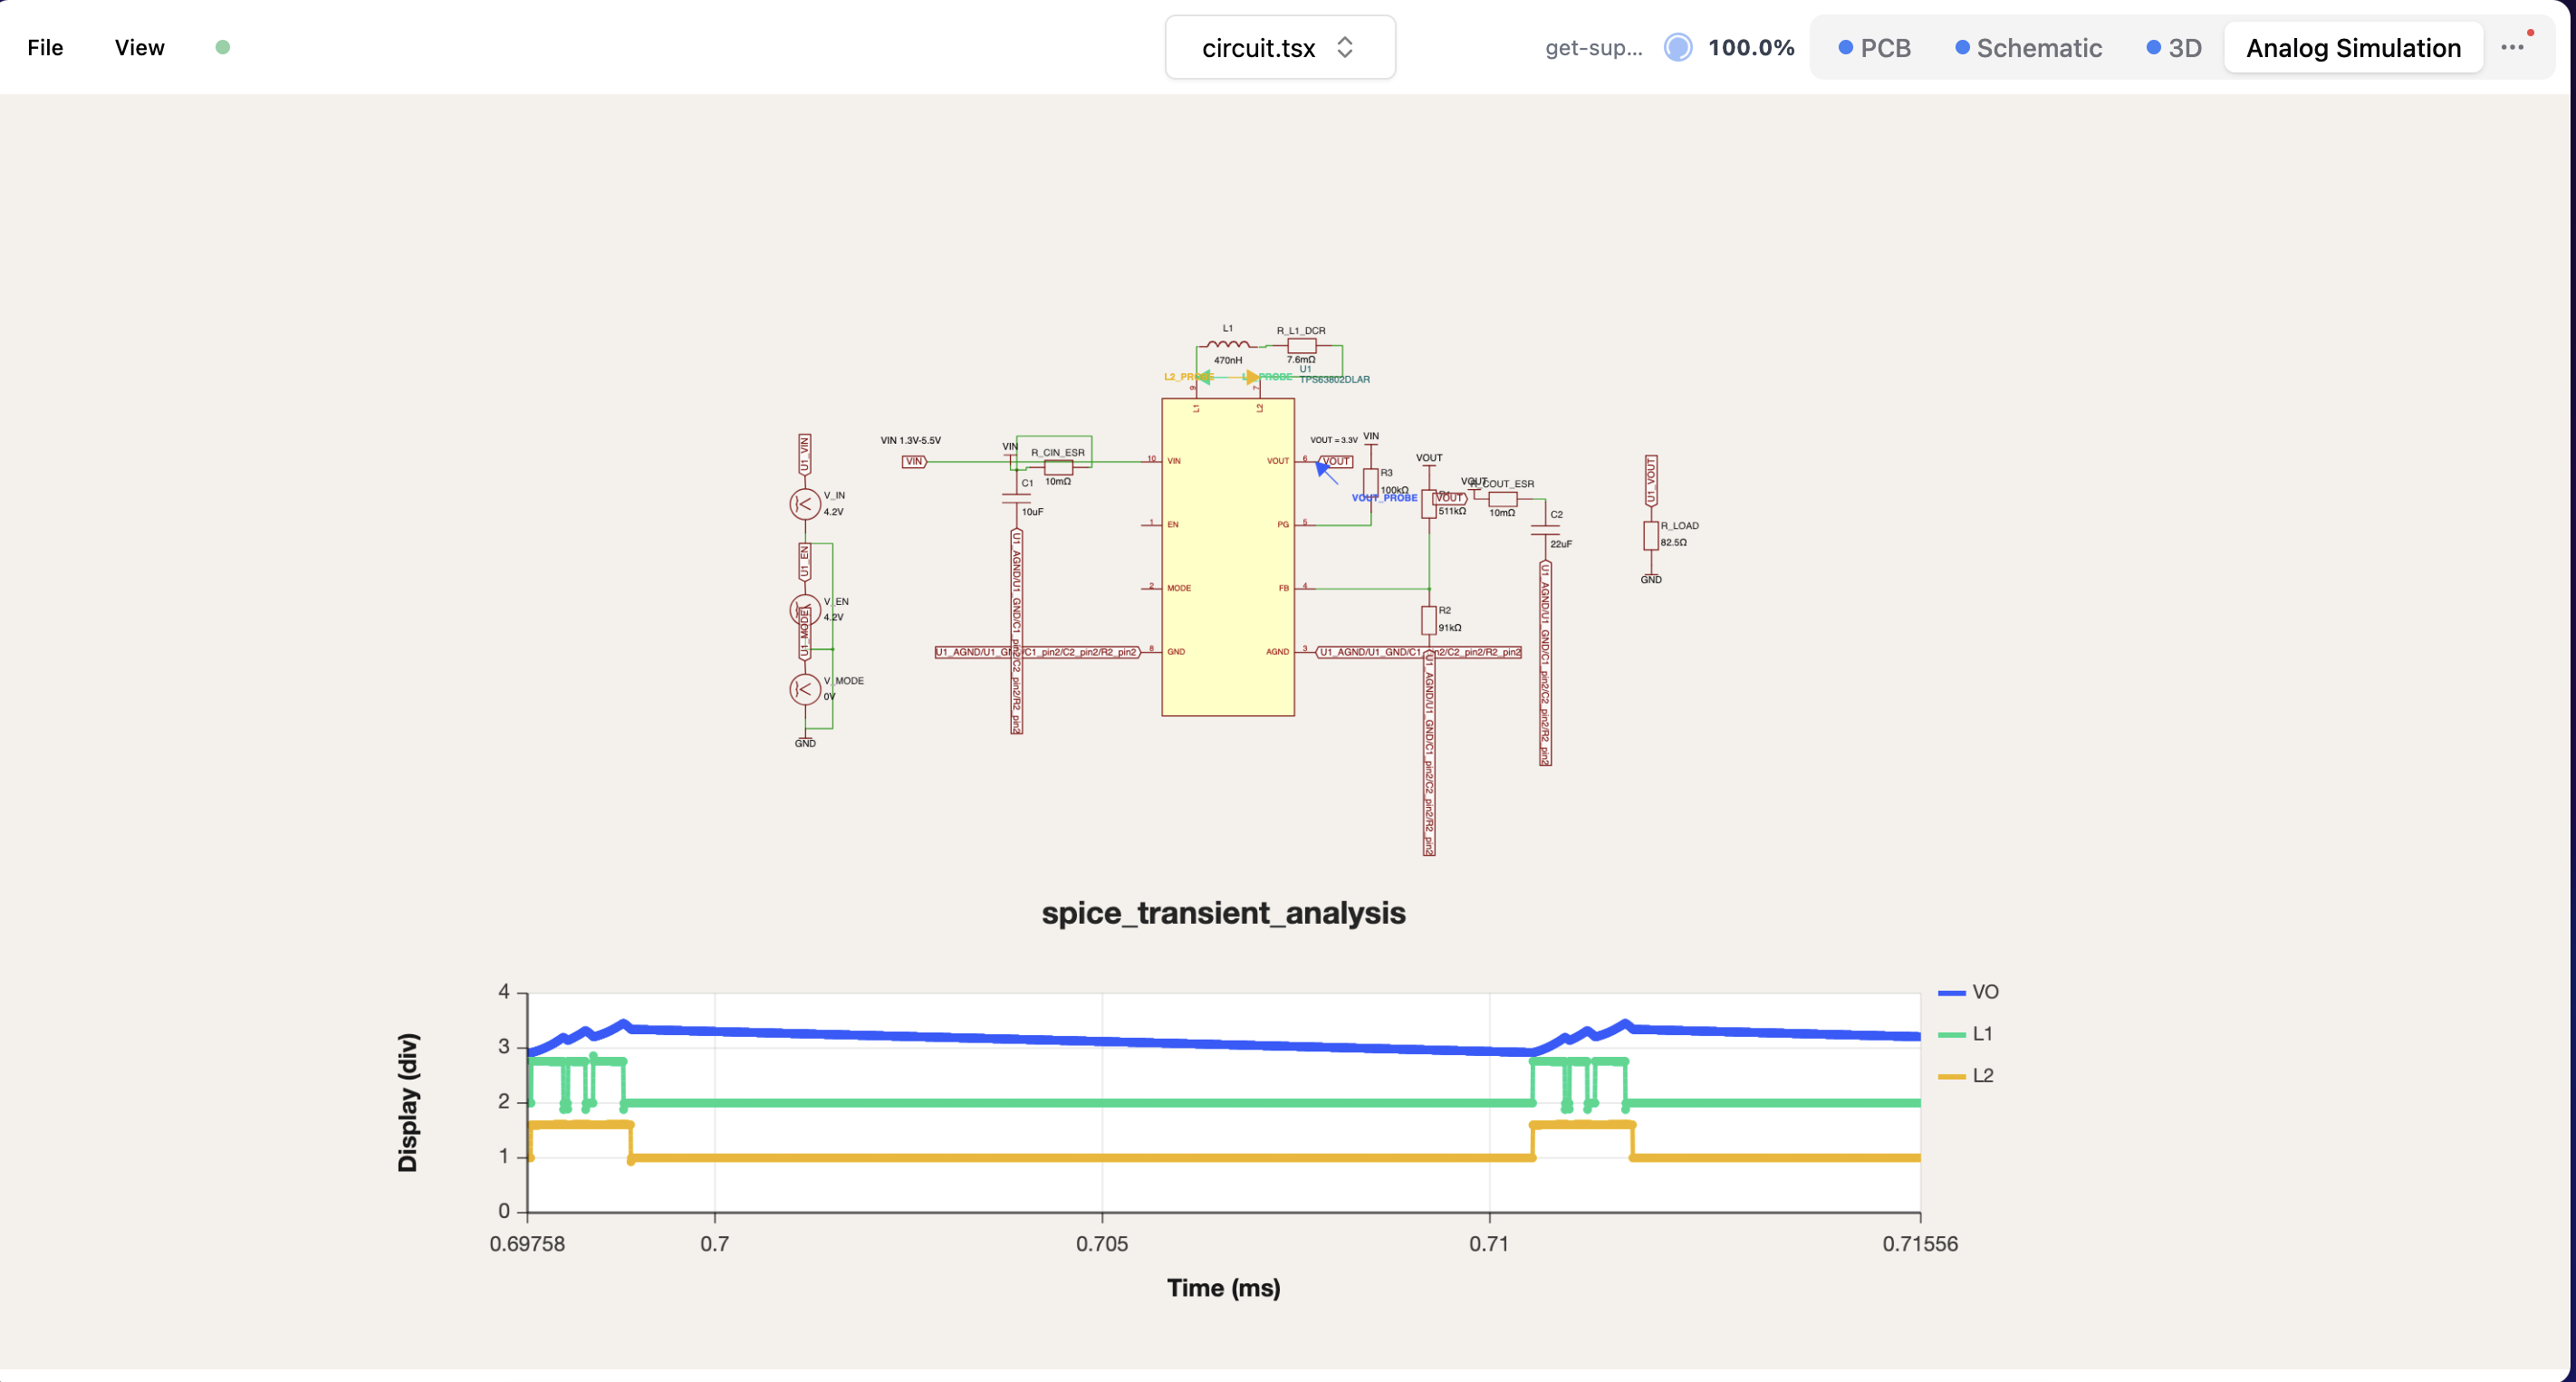Click the blue VOUT_PROBE arrow marker

click(x=1326, y=472)
